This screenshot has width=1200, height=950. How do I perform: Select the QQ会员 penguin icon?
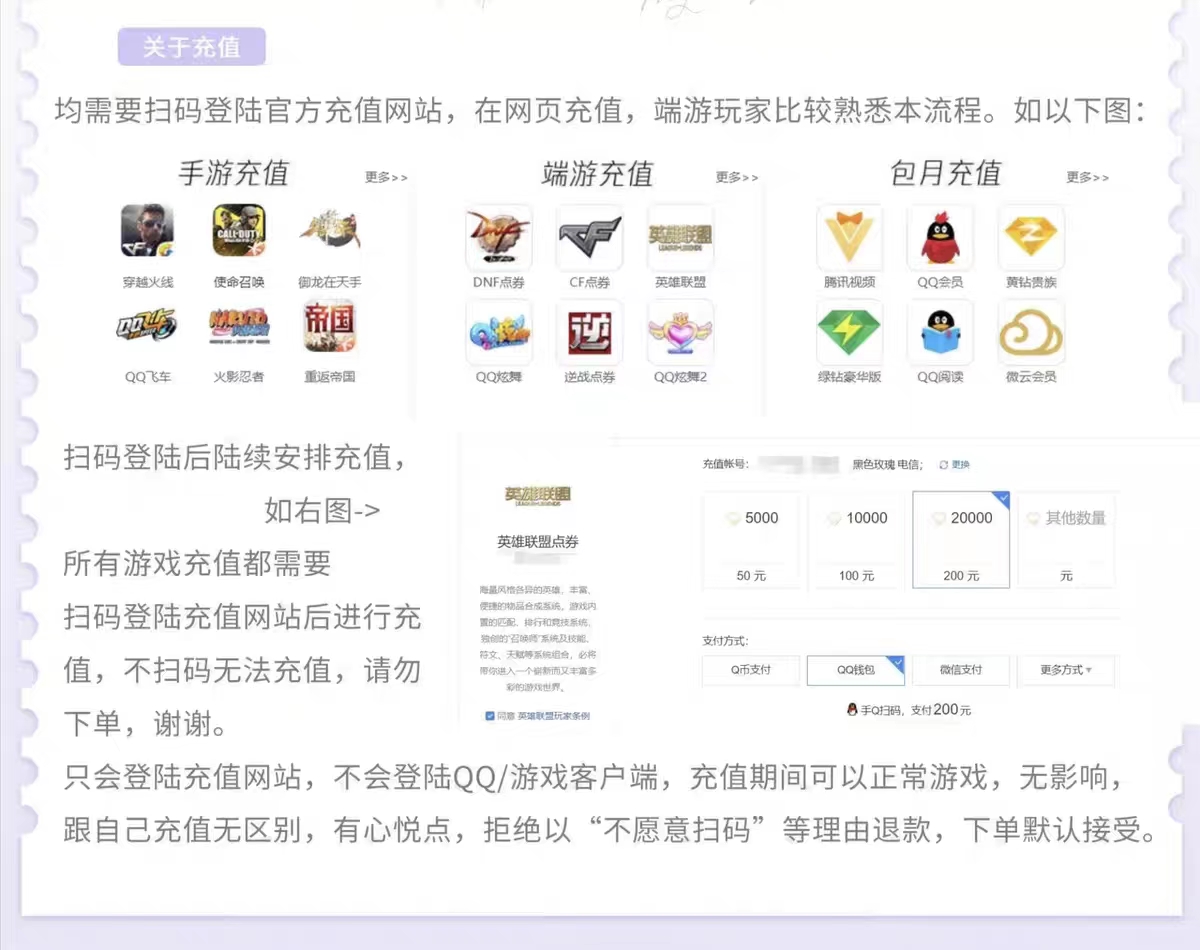point(941,238)
